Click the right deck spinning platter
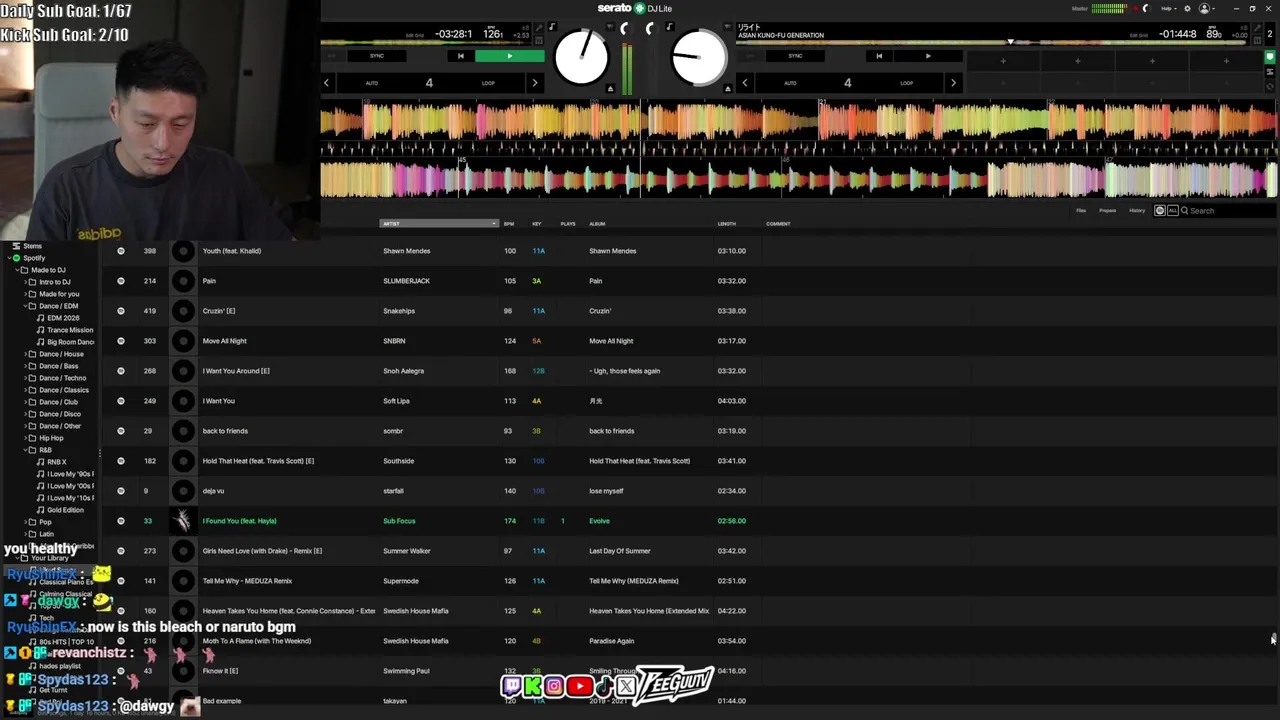 (x=699, y=57)
